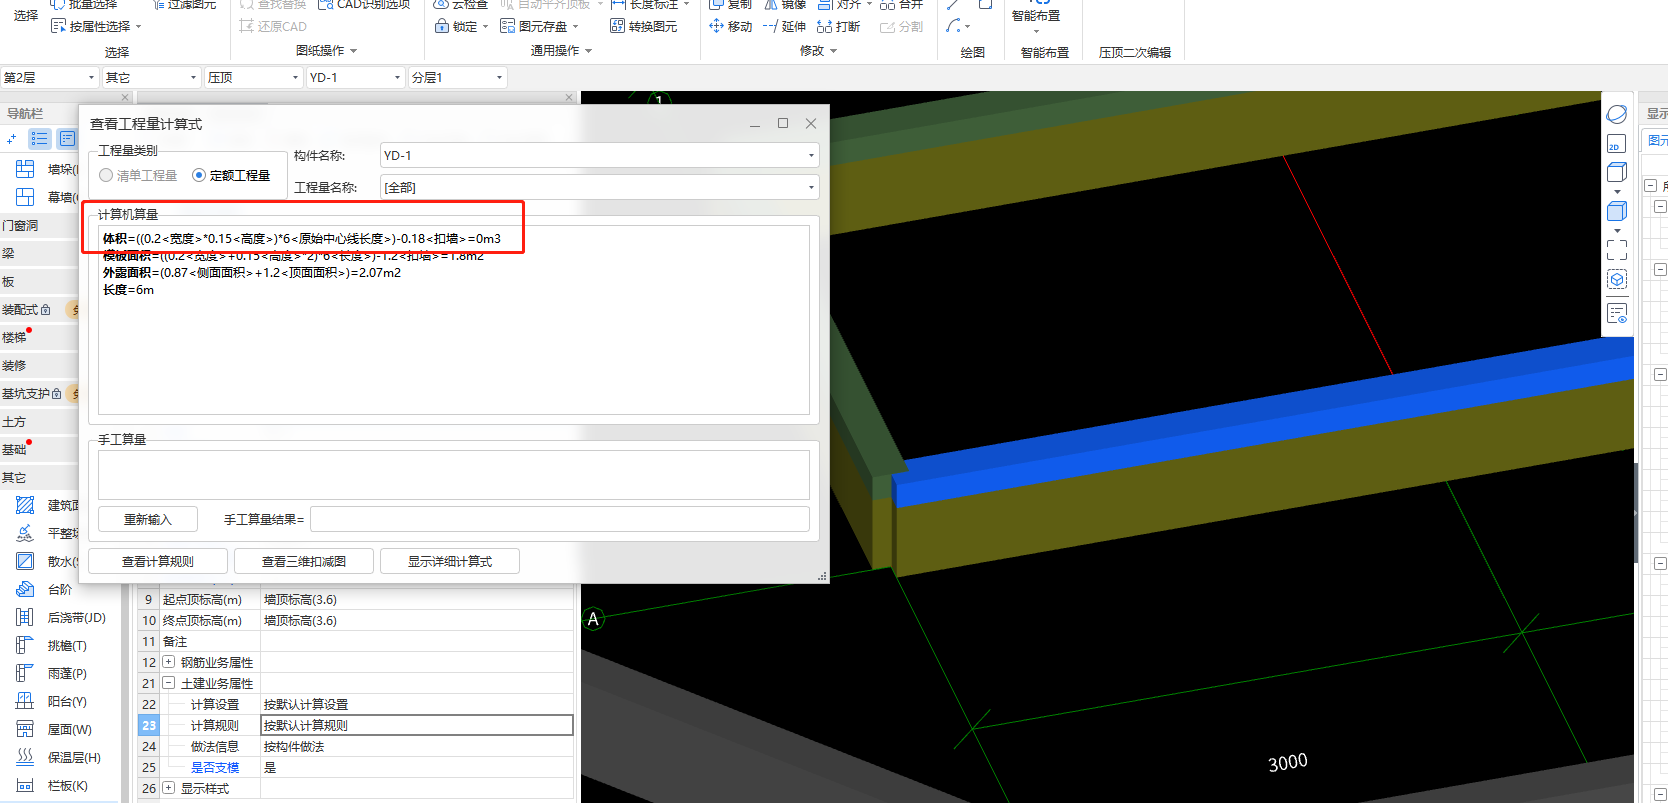
Task: Click the 手工算量结果 input field
Action: pyautogui.click(x=560, y=519)
